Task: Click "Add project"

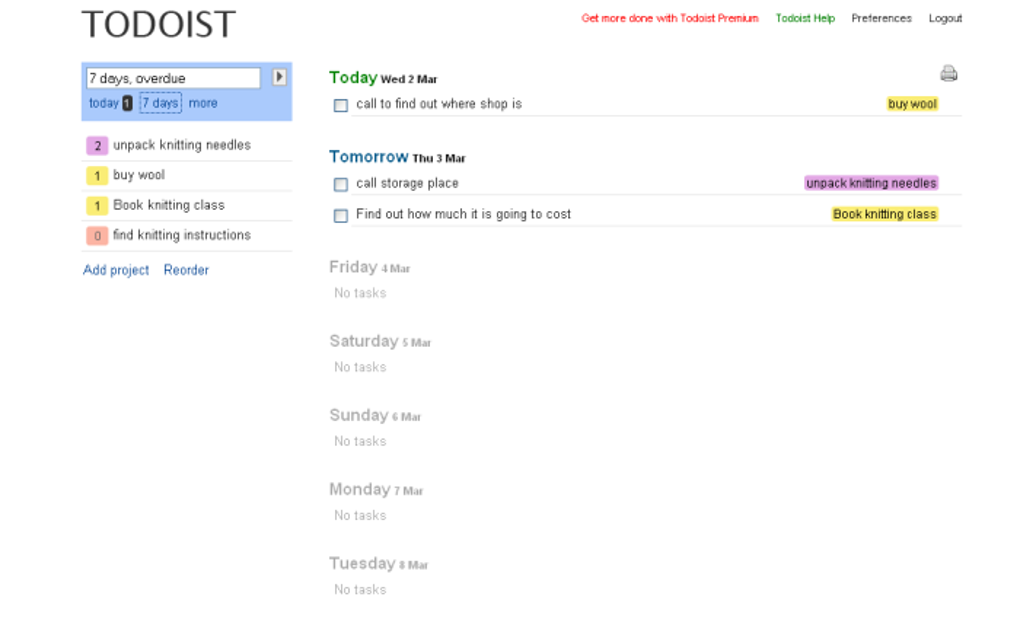Action: coord(114,269)
